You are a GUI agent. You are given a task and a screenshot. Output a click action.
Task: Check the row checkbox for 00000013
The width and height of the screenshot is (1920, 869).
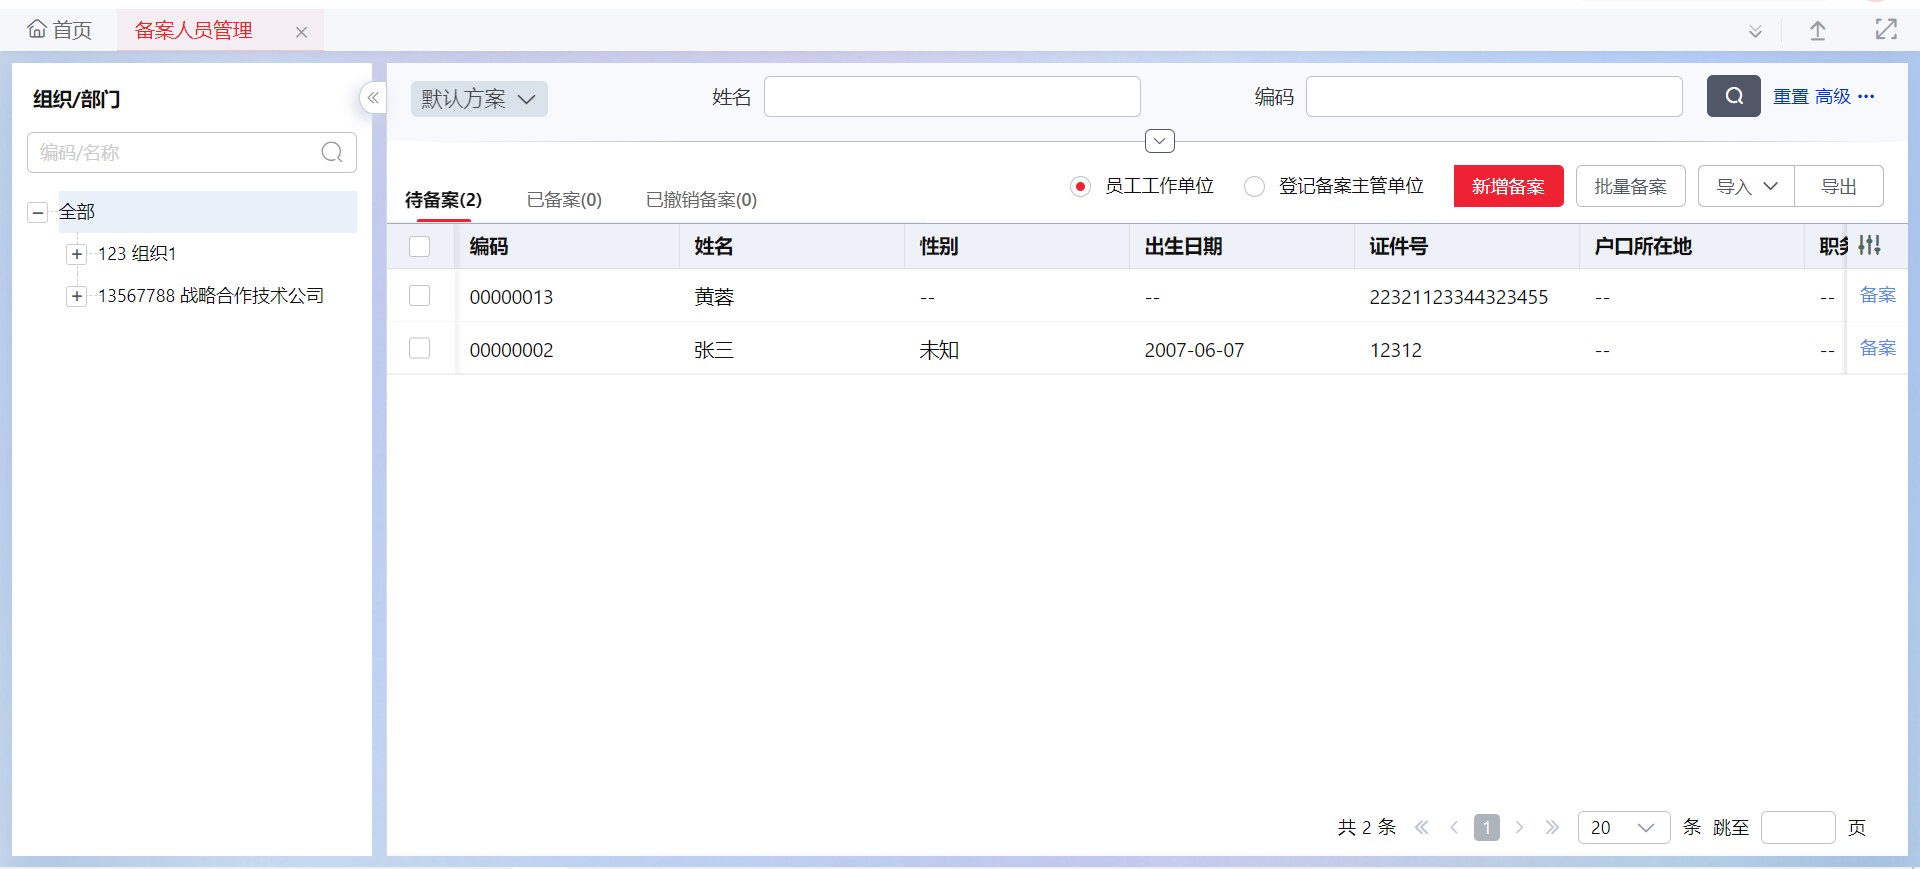[x=420, y=296]
